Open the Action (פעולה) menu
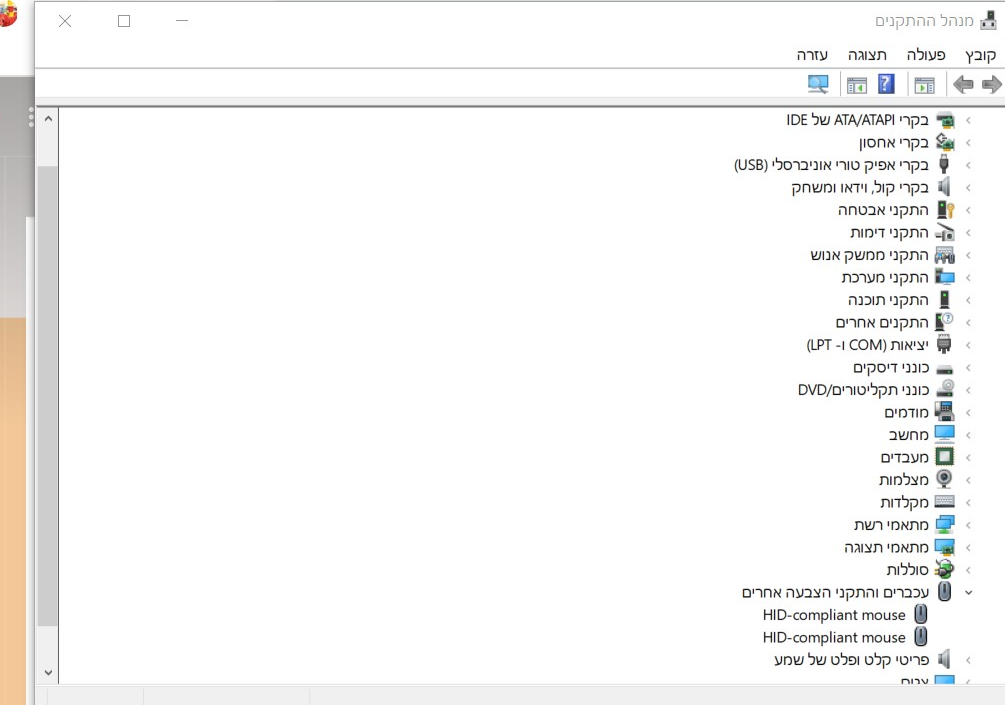Viewport: 1005px width, 705px height. tap(926, 55)
